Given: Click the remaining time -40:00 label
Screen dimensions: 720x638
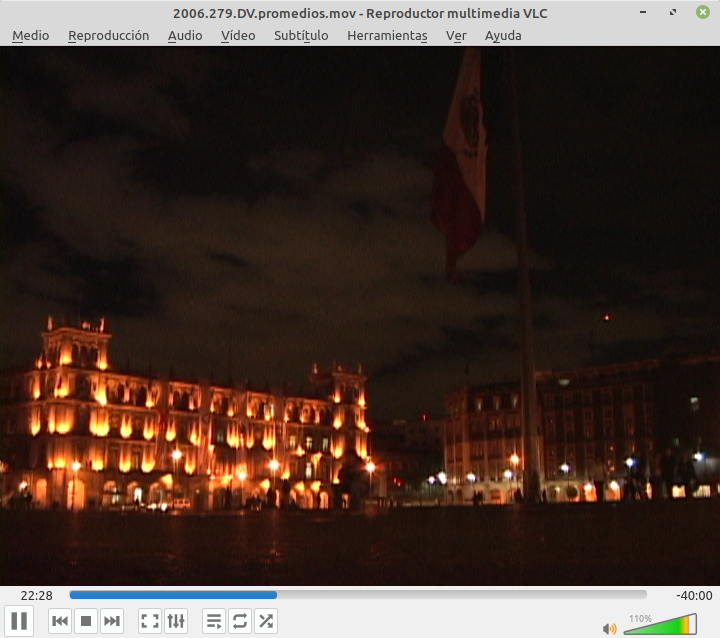Looking at the screenshot, I should (694, 595).
